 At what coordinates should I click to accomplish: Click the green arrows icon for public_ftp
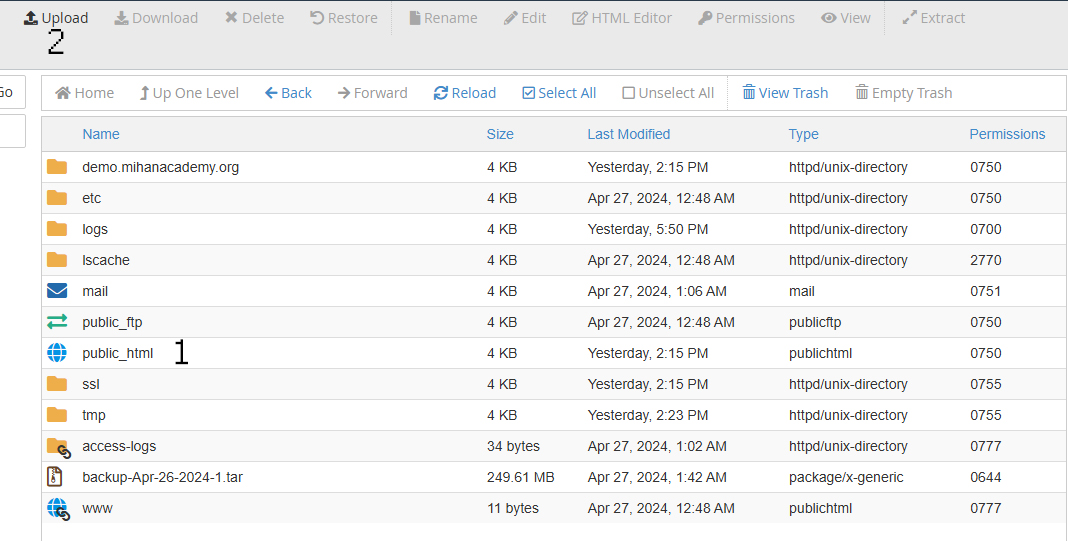click(57, 322)
